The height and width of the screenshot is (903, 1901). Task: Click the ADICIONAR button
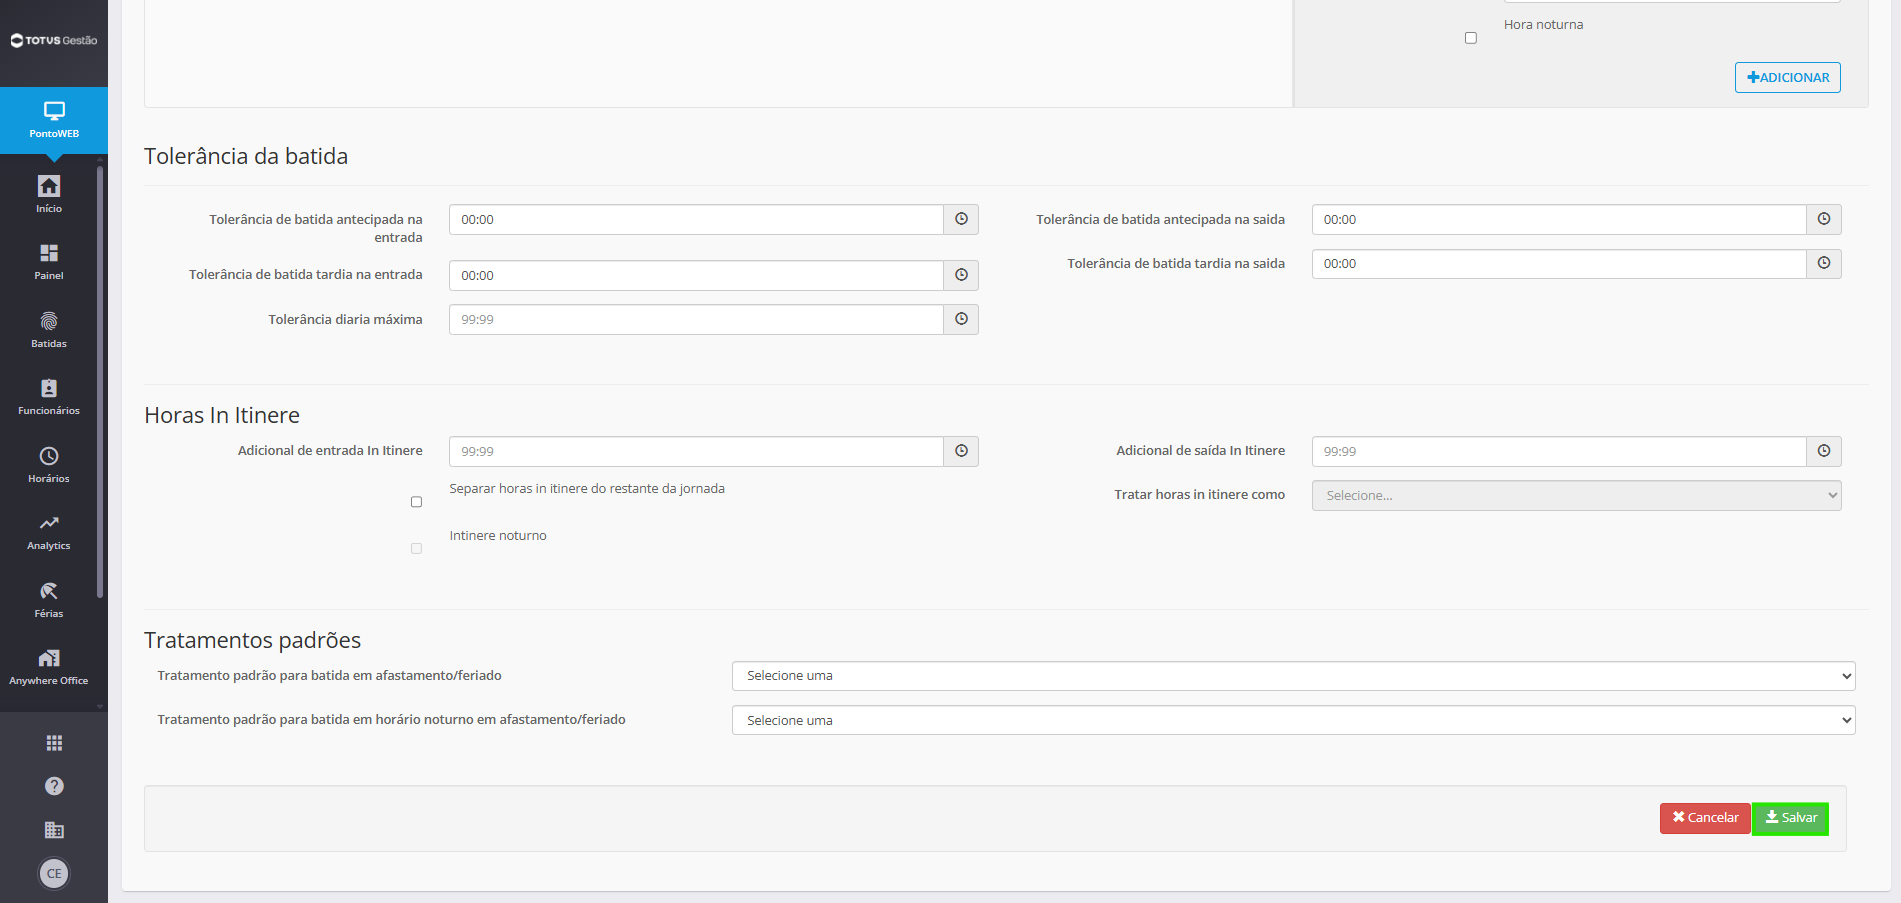click(1788, 78)
